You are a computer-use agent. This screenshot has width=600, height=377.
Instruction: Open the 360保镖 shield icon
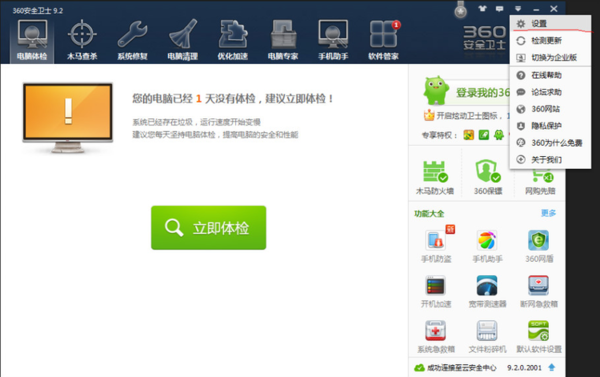tap(488, 177)
